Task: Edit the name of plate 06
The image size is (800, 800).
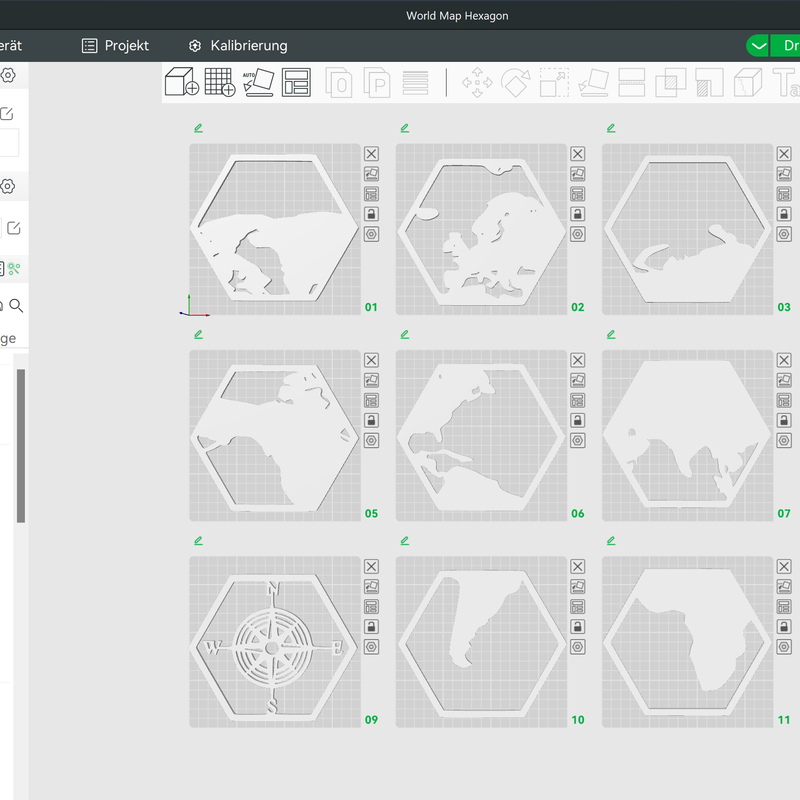Action: click(405, 334)
